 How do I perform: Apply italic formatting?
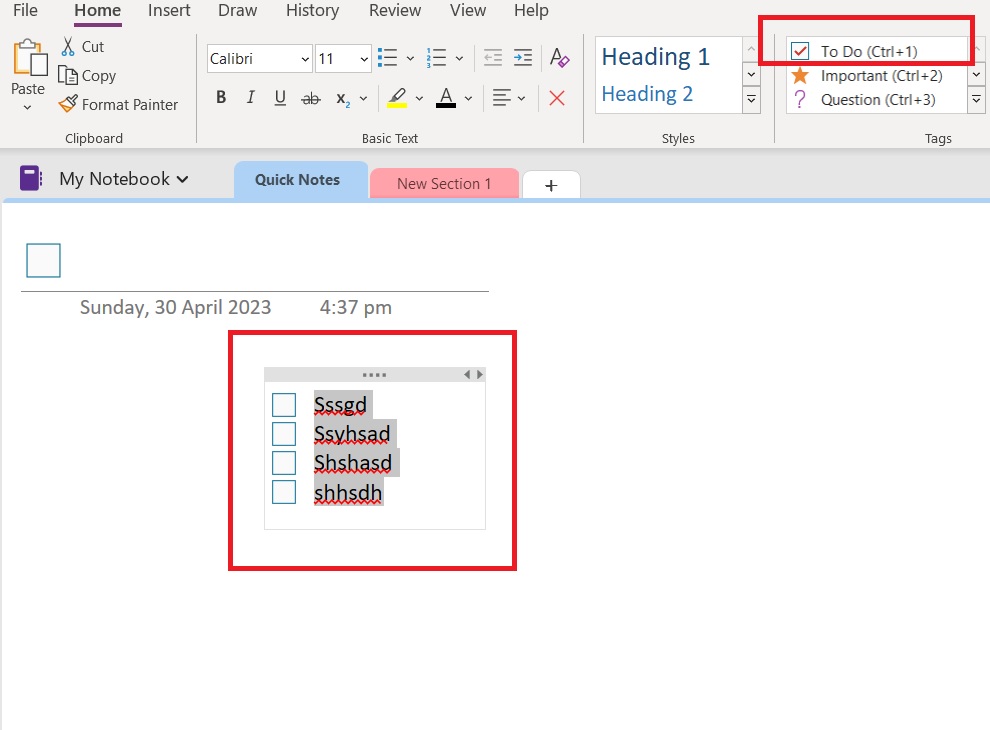[x=250, y=97]
